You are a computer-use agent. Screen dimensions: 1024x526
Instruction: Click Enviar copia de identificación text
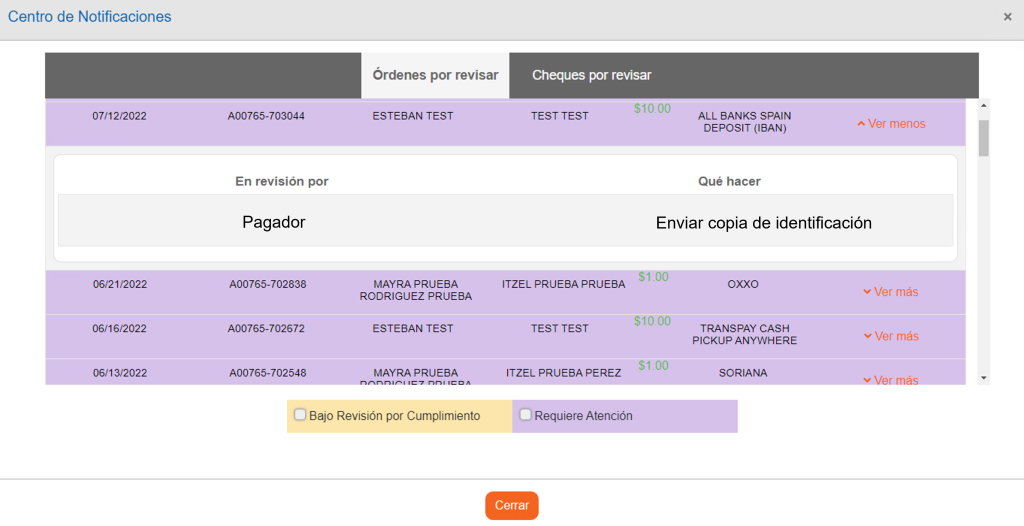763,223
